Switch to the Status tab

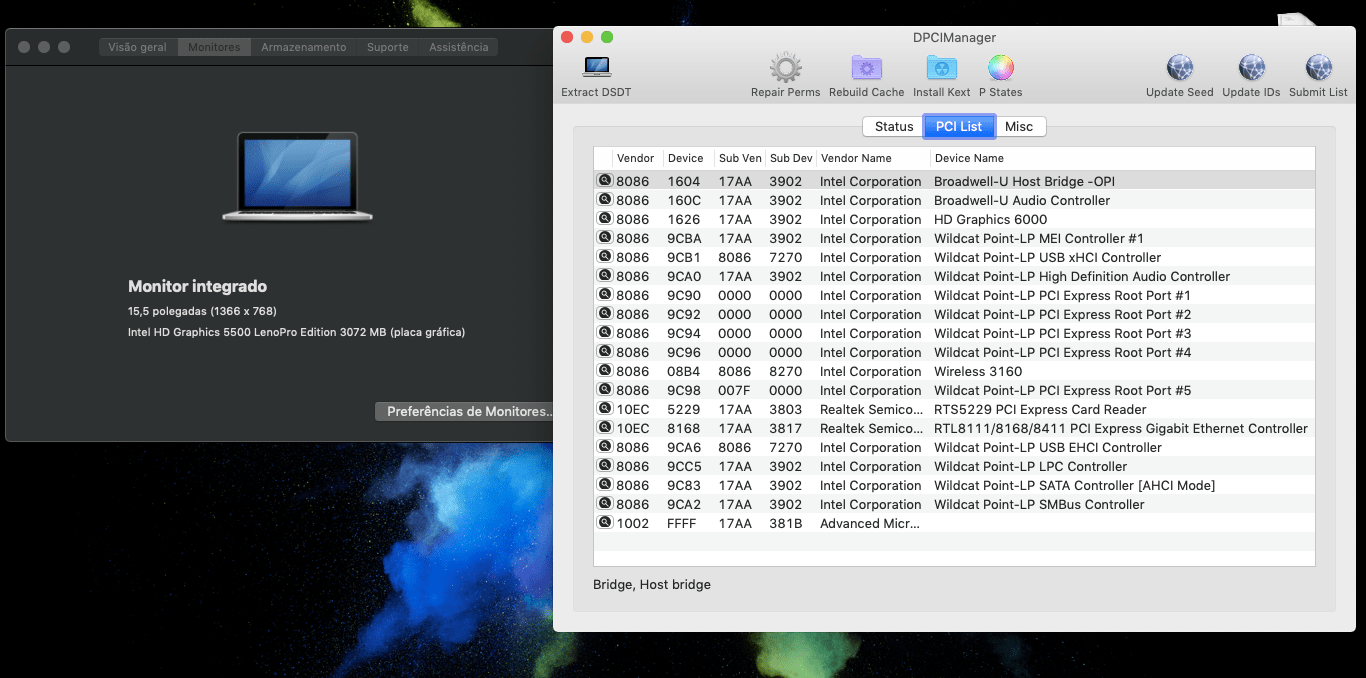893,127
